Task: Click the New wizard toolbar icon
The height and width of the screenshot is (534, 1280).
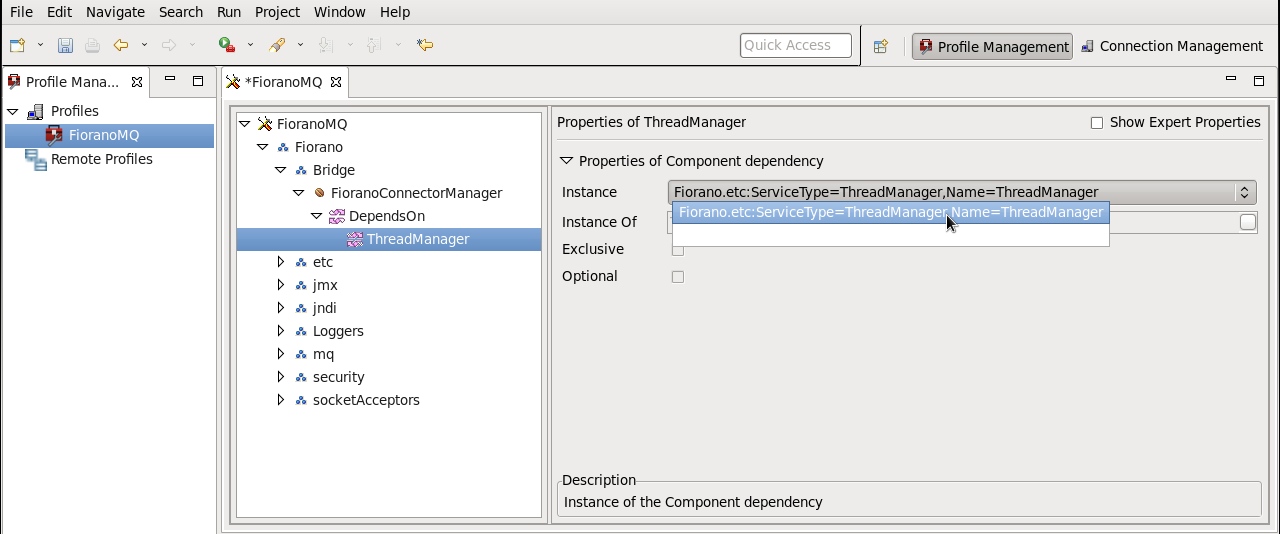Action: [17, 45]
